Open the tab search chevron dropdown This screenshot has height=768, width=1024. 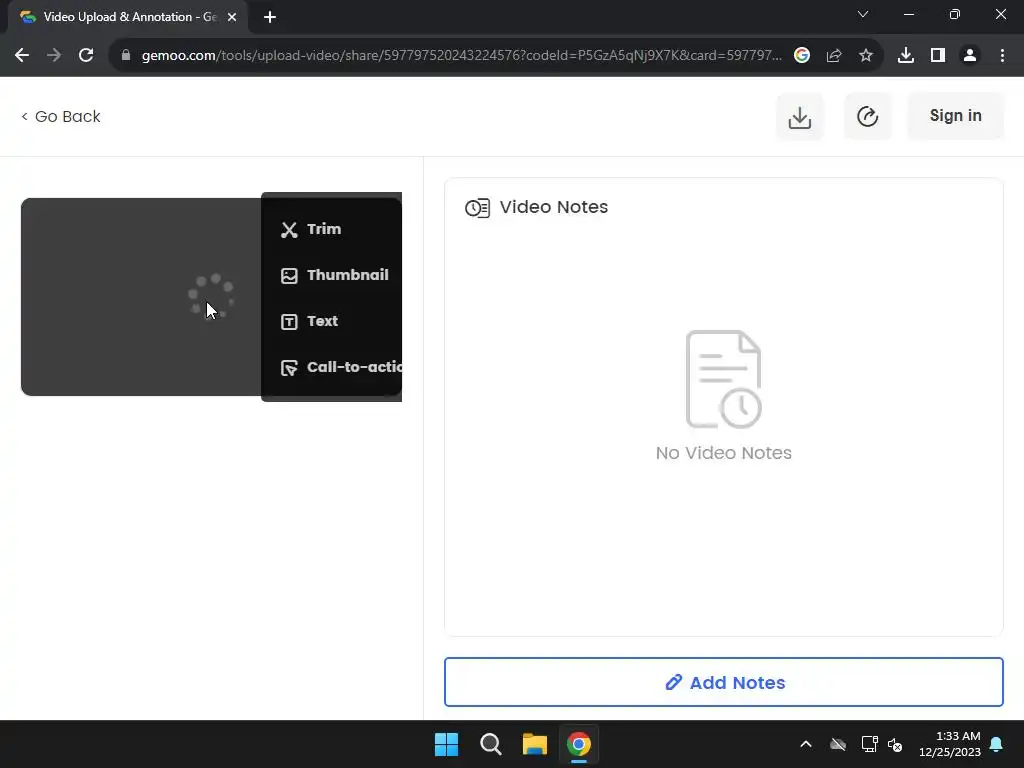(863, 14)
